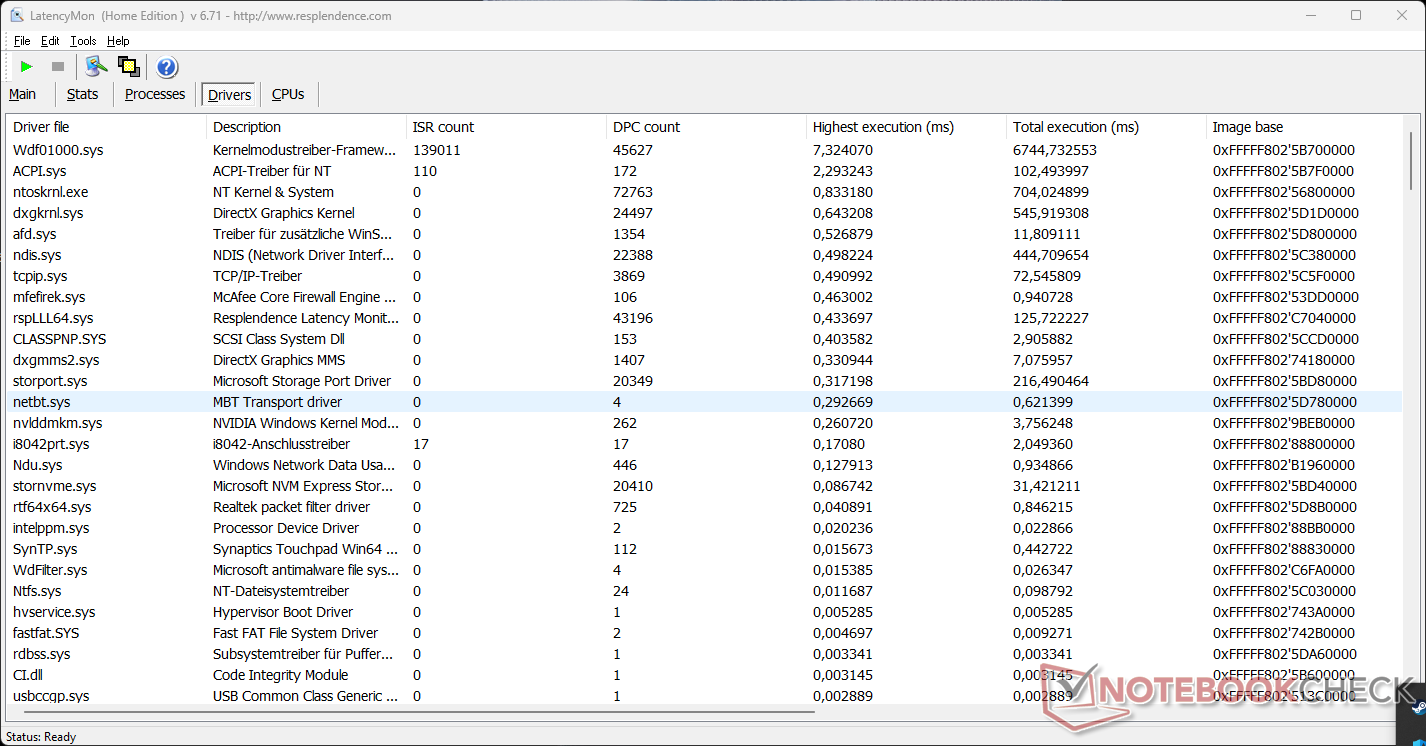Open help via the blue question mark

click(167, 67)
